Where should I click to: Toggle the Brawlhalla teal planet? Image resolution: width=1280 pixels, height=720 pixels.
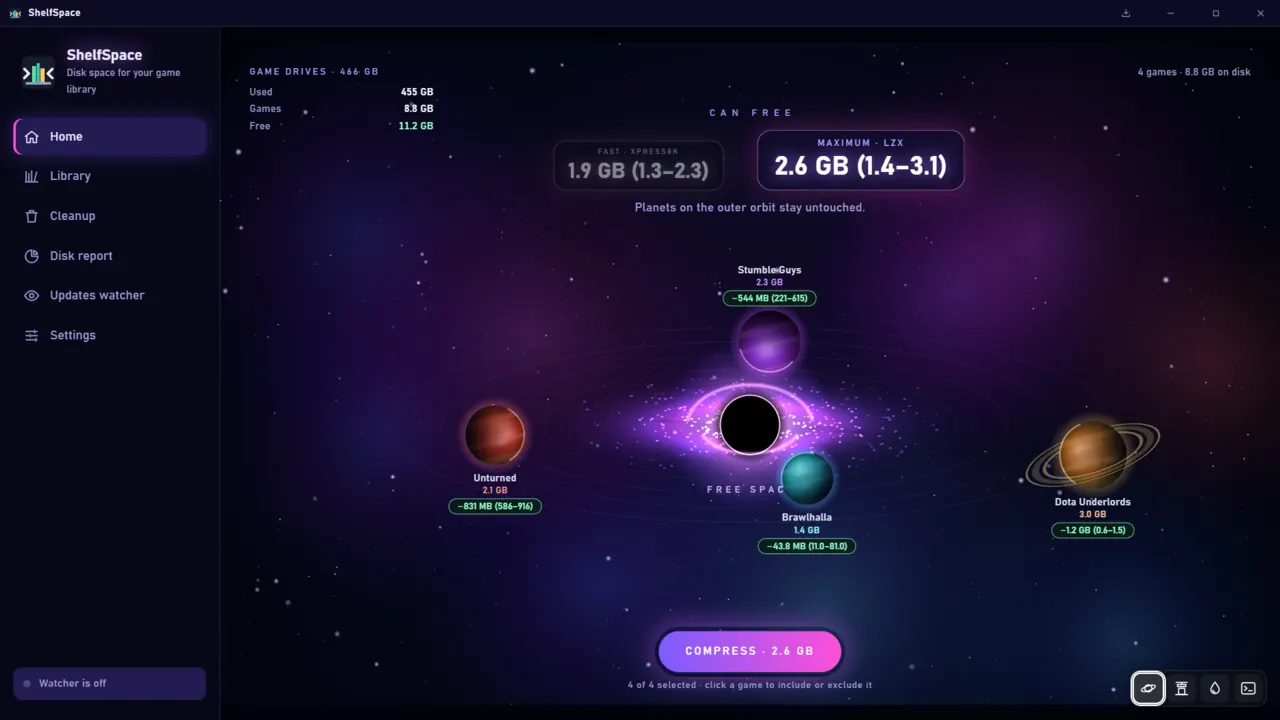[807, 479]
